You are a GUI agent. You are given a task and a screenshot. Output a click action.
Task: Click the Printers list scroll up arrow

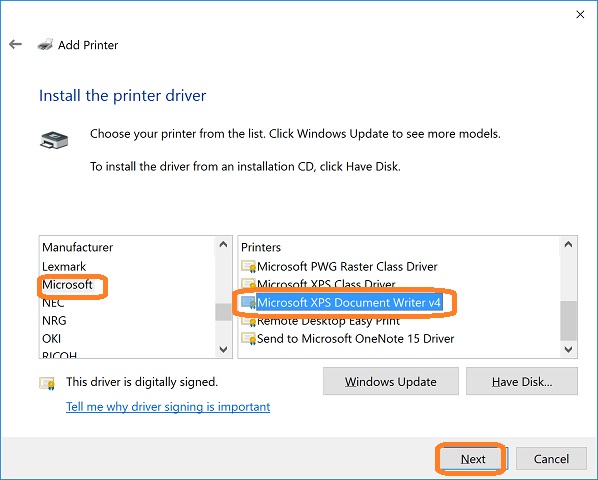pos(568,244)
